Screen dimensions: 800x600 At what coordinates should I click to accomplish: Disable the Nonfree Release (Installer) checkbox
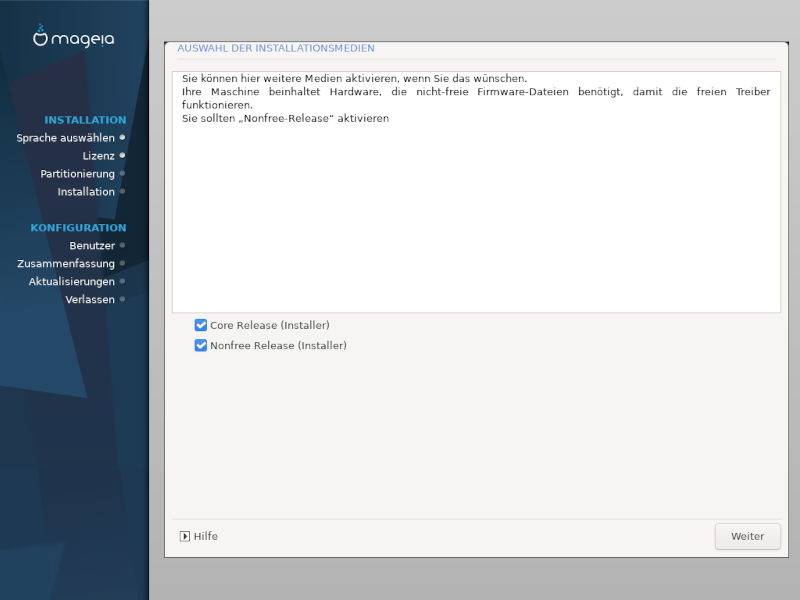click(x=201, y=345)
